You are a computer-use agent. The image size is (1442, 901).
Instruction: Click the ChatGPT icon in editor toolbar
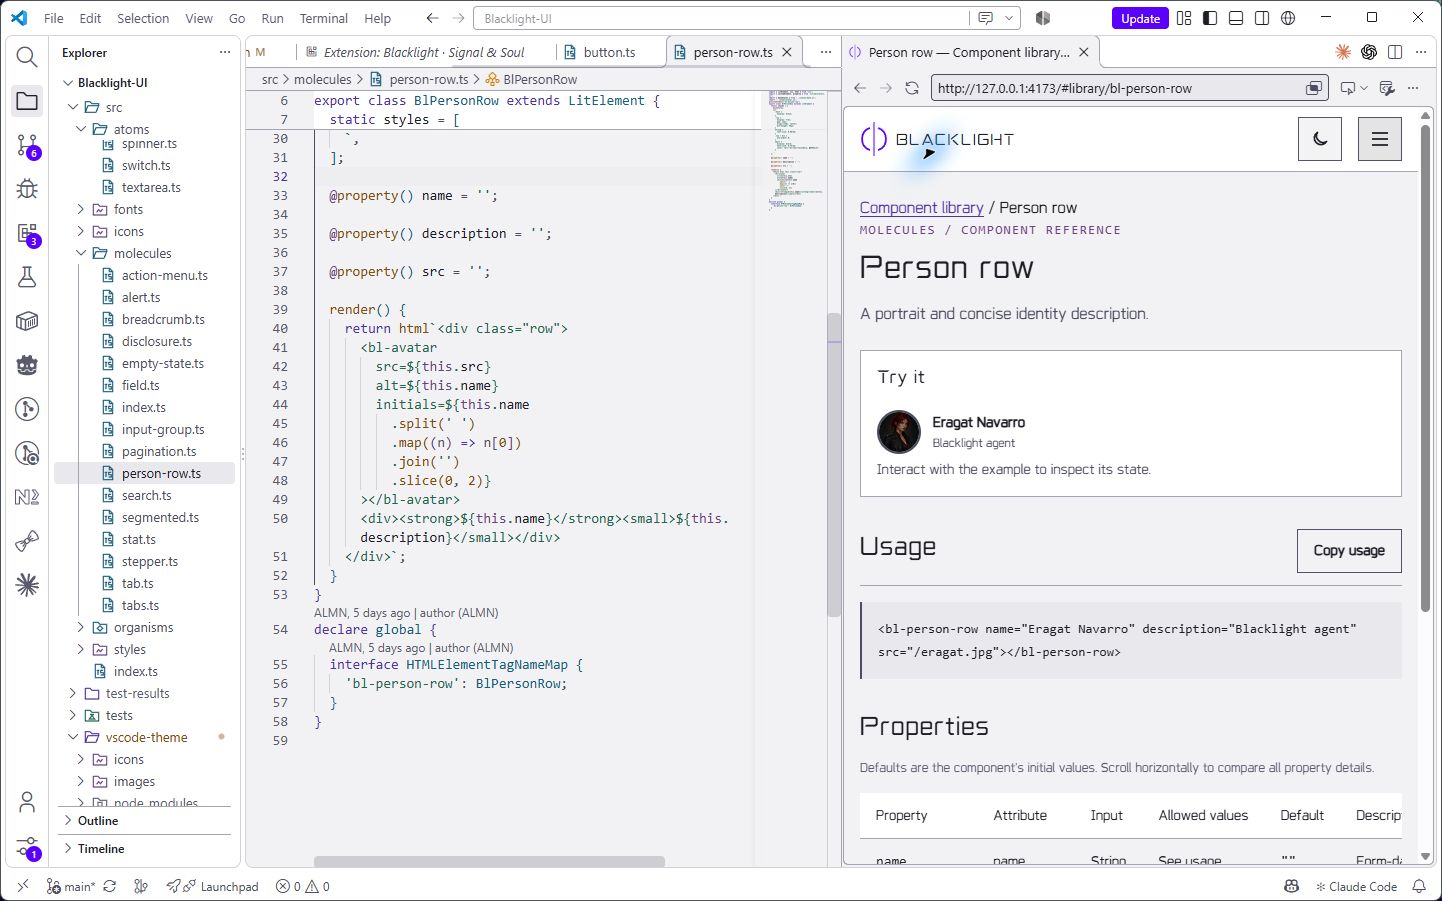pos(1369,52)
